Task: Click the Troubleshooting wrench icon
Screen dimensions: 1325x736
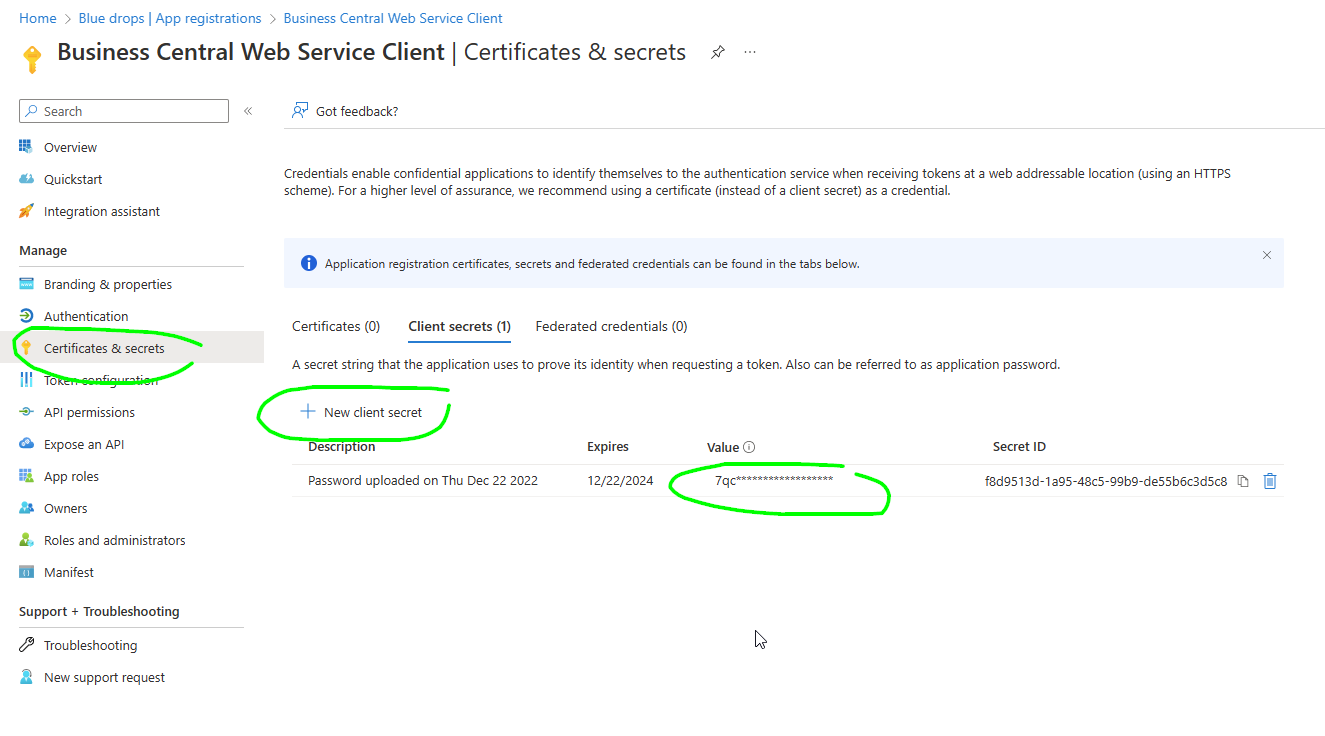Action: [x=26, y=645]
